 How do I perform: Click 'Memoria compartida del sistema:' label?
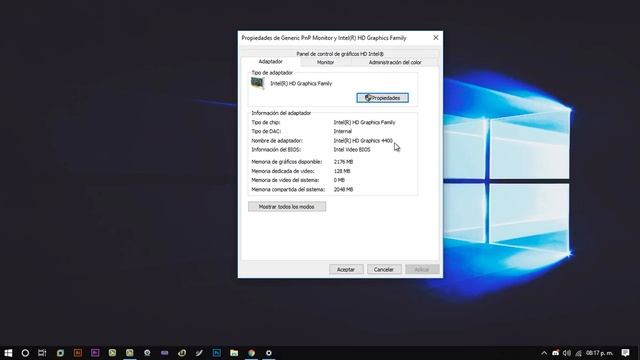pos(288,190)
